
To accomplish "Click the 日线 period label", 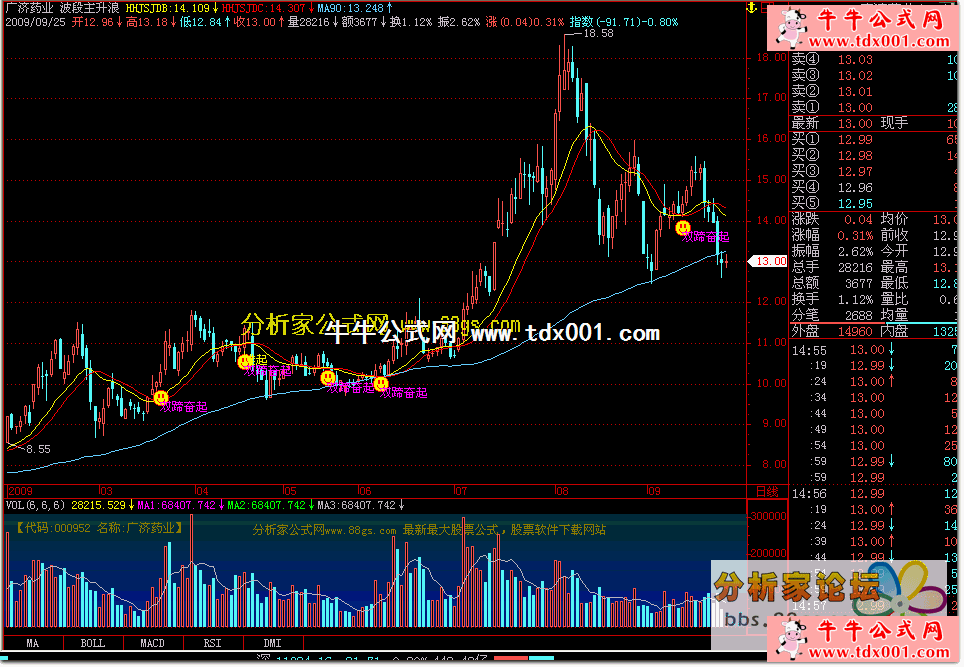I will (767, 492).
